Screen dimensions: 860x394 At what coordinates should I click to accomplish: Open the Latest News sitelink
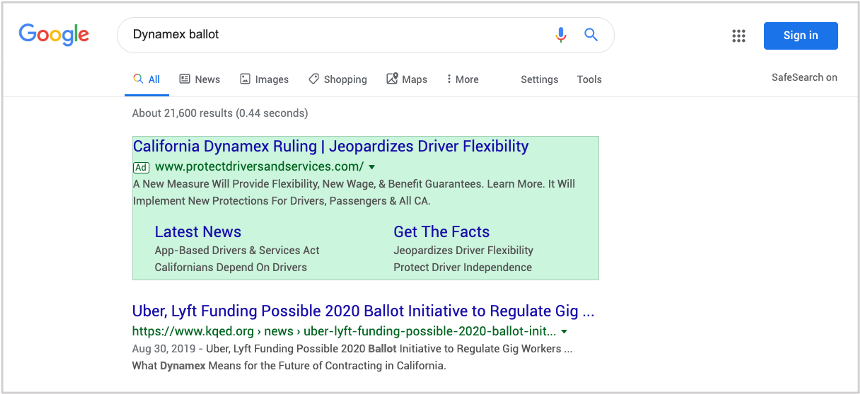(x=198, y=232)
